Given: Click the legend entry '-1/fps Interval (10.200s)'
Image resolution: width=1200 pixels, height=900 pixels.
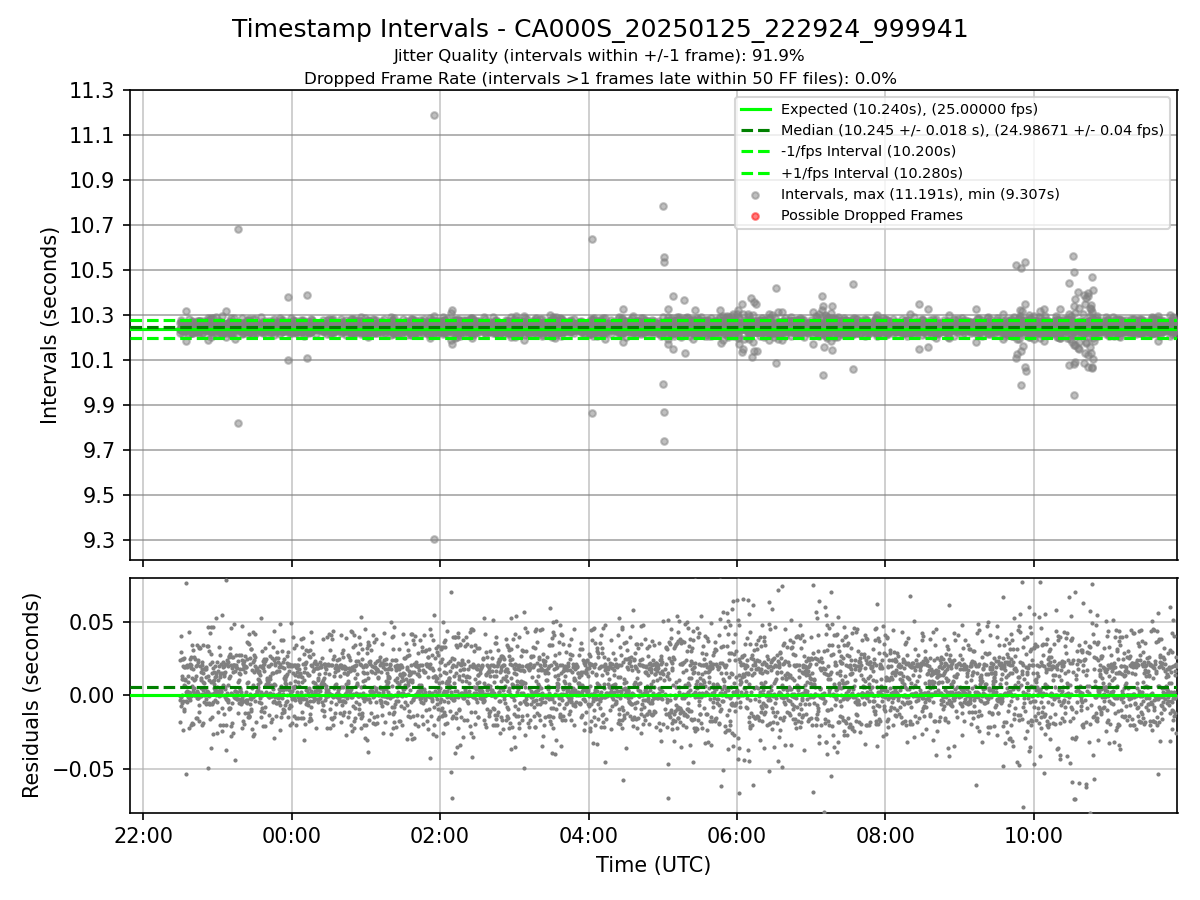Looking at the screenshot, I should point(868,151).
